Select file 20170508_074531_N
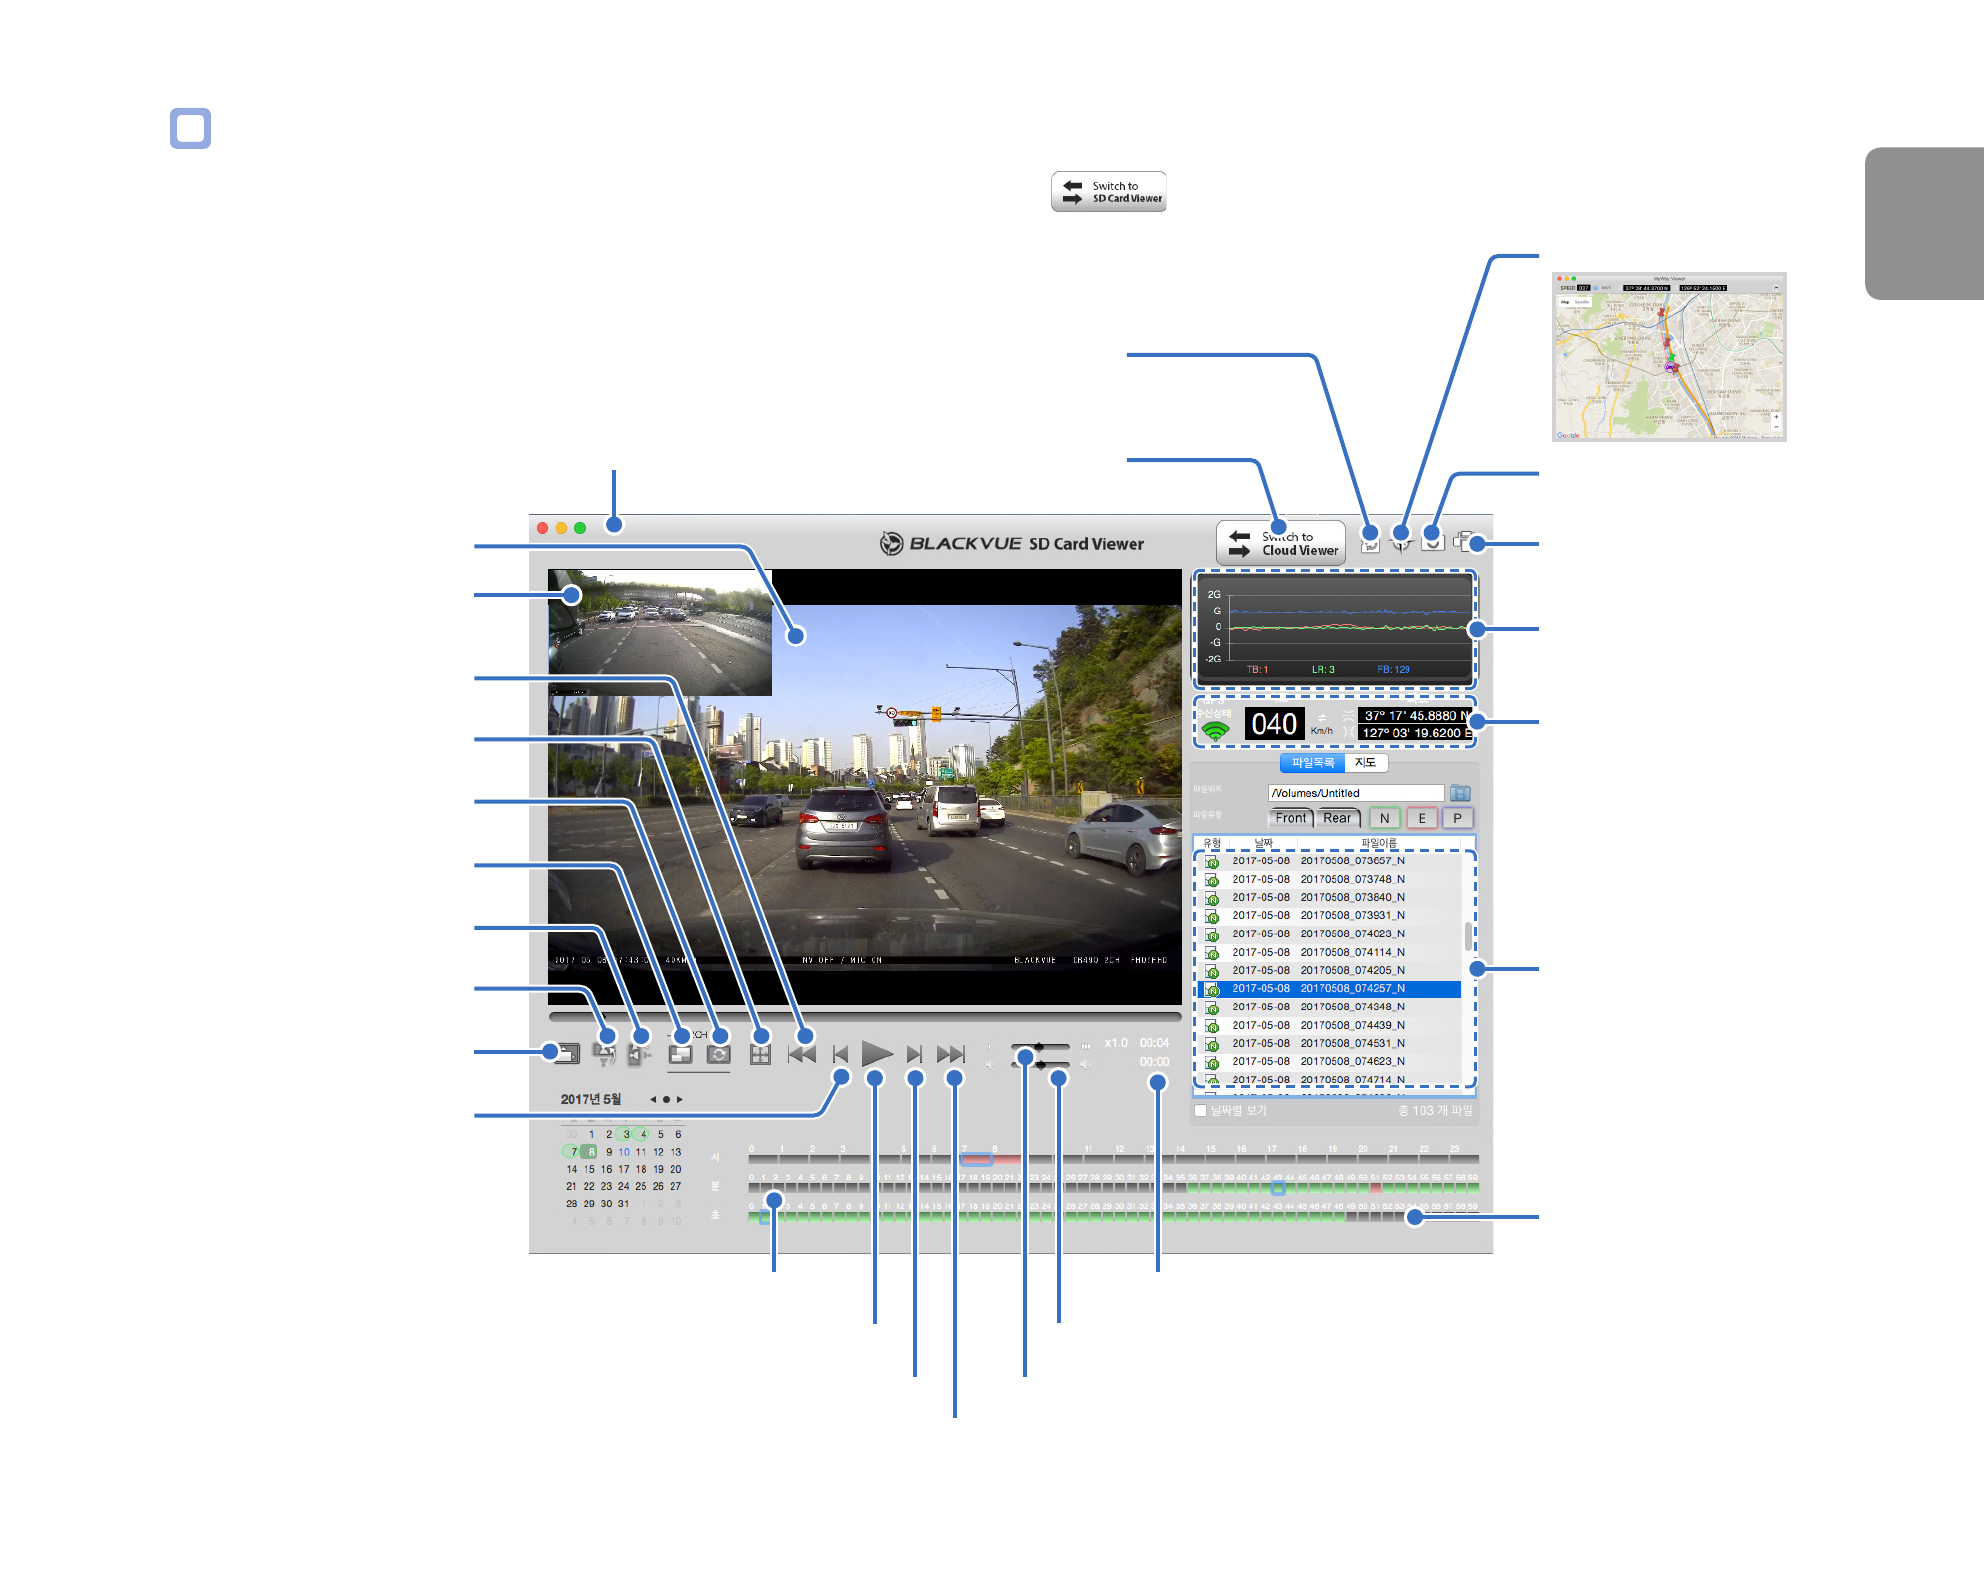The image size is (1984, 1587). tap(1330, 1043)
